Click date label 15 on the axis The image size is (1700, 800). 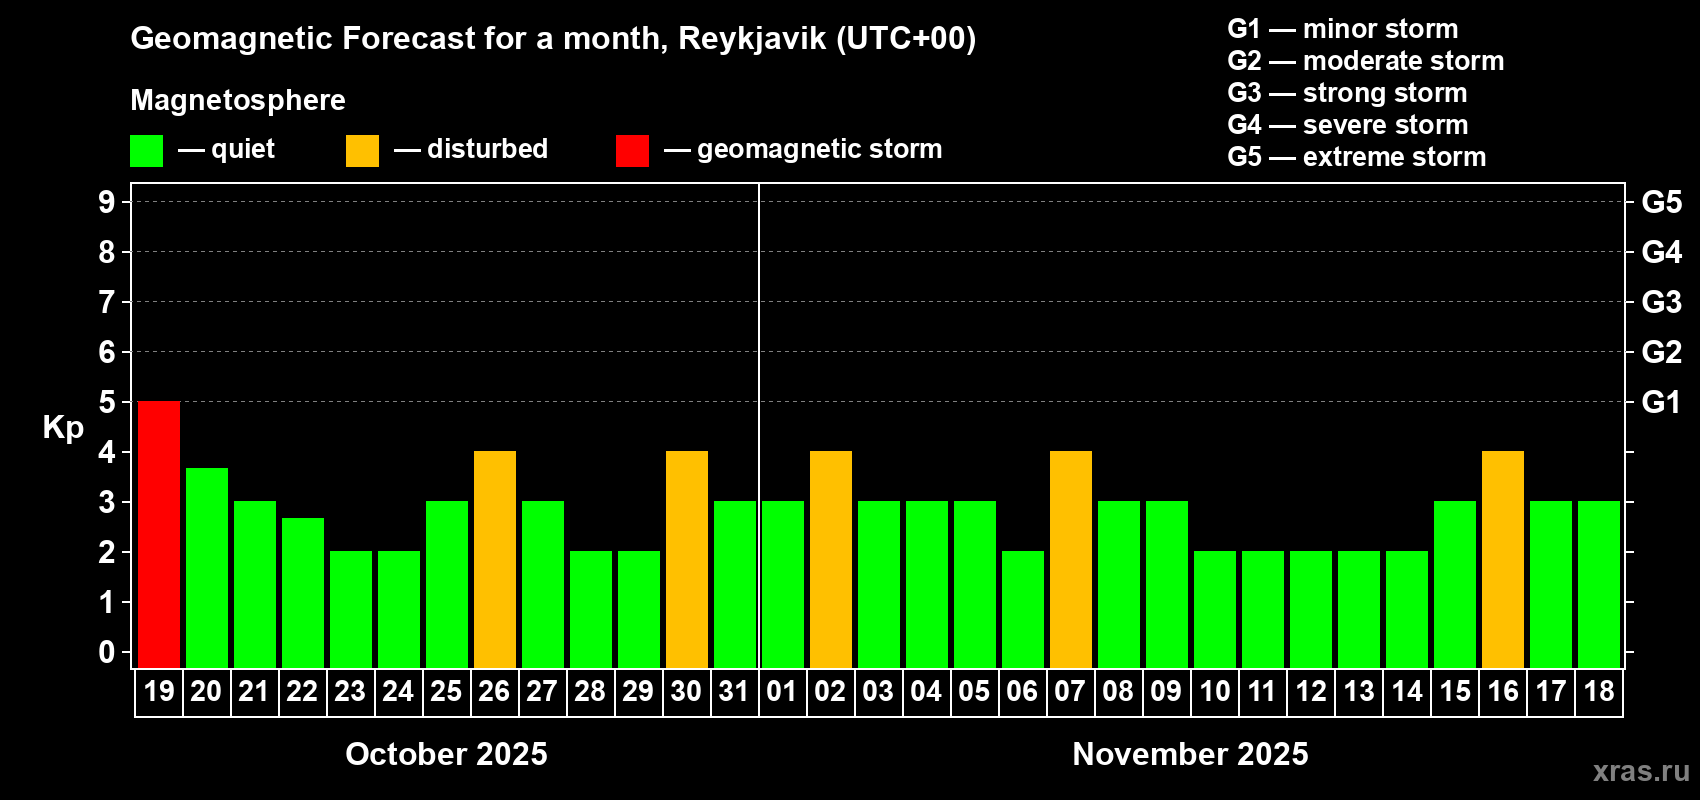point(1455,691)
